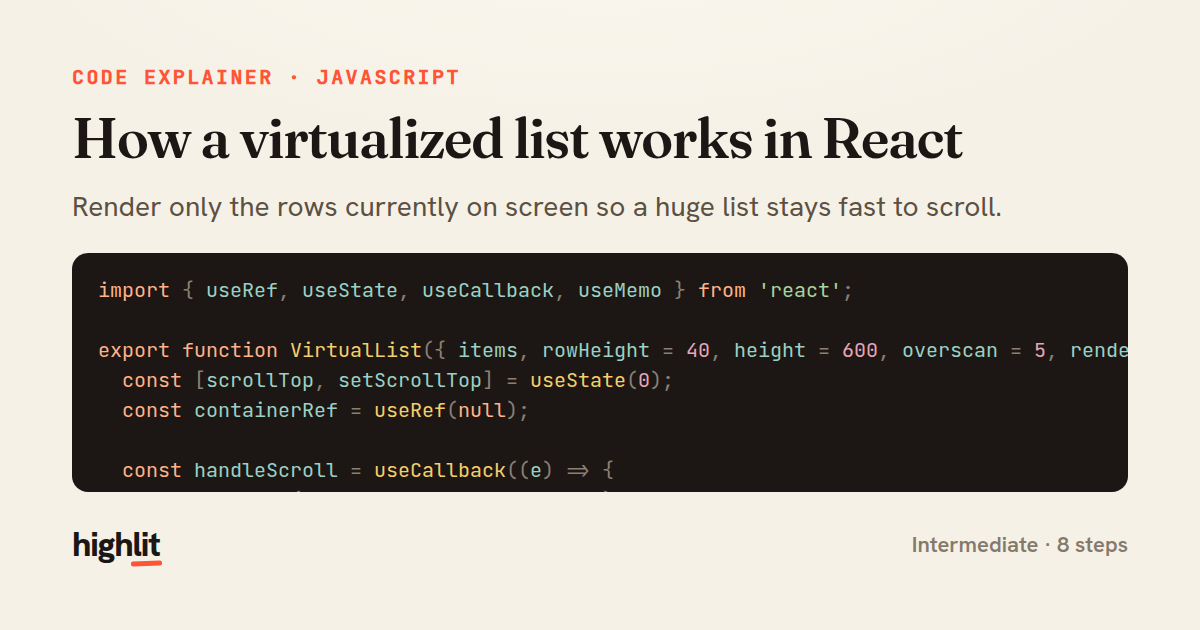
Task: Click the import line in the code block
Action: [x=475, y=291]
